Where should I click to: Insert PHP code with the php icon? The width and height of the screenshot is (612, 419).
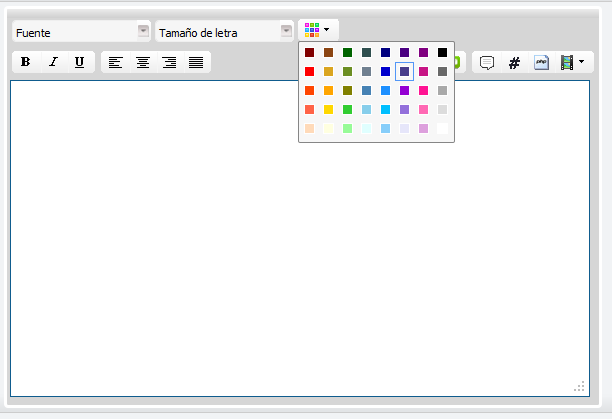541,62
